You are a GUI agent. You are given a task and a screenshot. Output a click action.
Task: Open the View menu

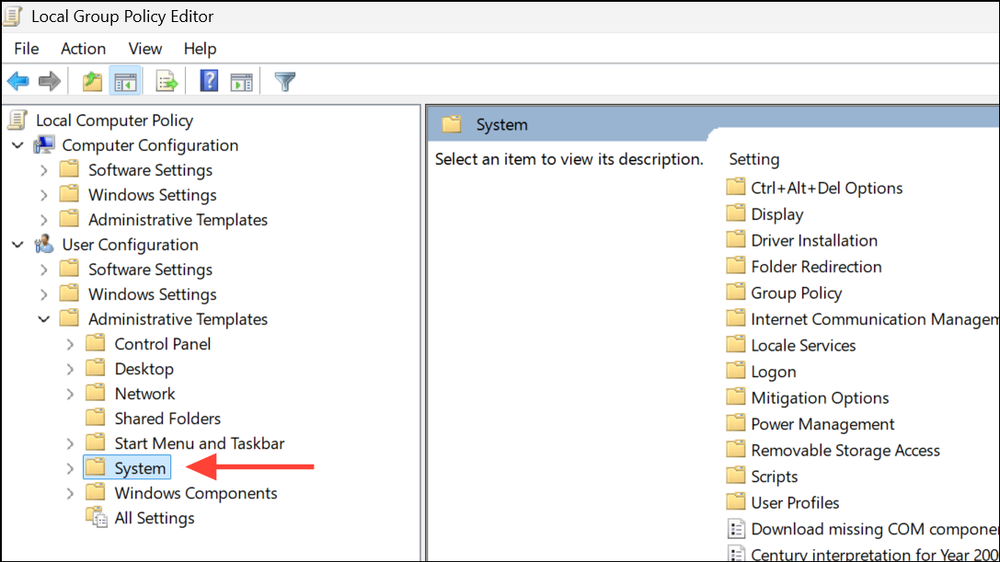[145, 48]
